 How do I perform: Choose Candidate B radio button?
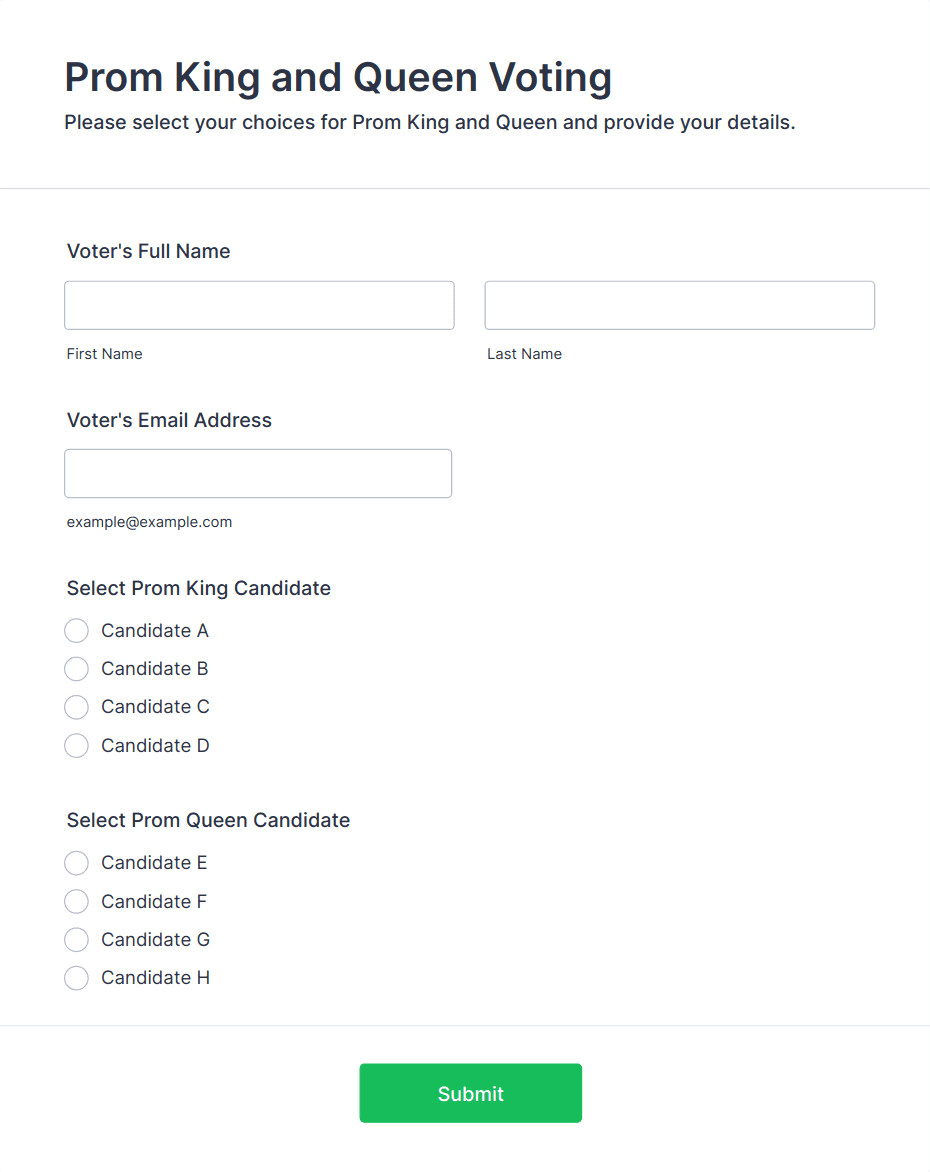pyautogui.click(x=77, y=669)
